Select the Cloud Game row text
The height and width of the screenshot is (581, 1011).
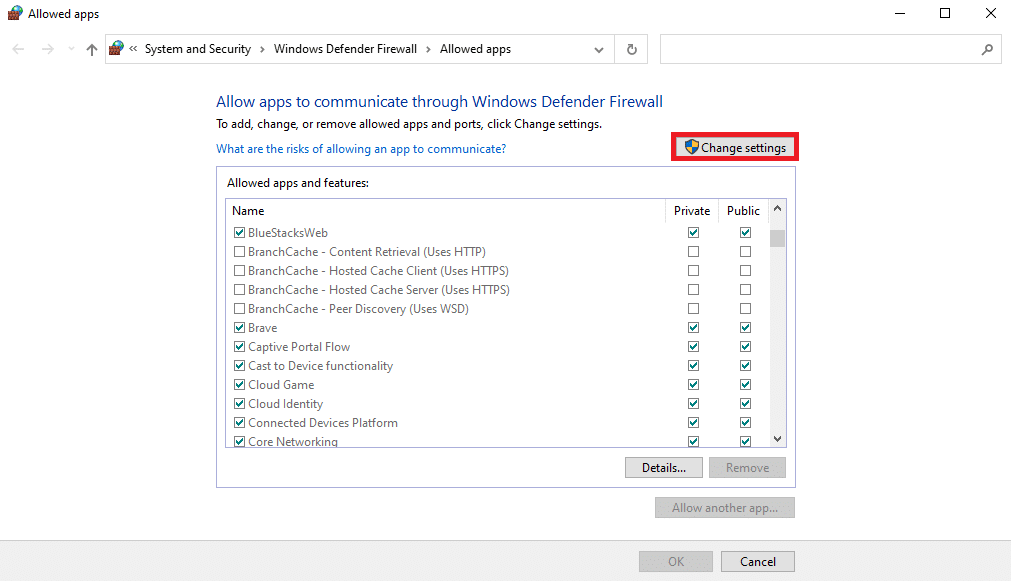tap(281, 385)
